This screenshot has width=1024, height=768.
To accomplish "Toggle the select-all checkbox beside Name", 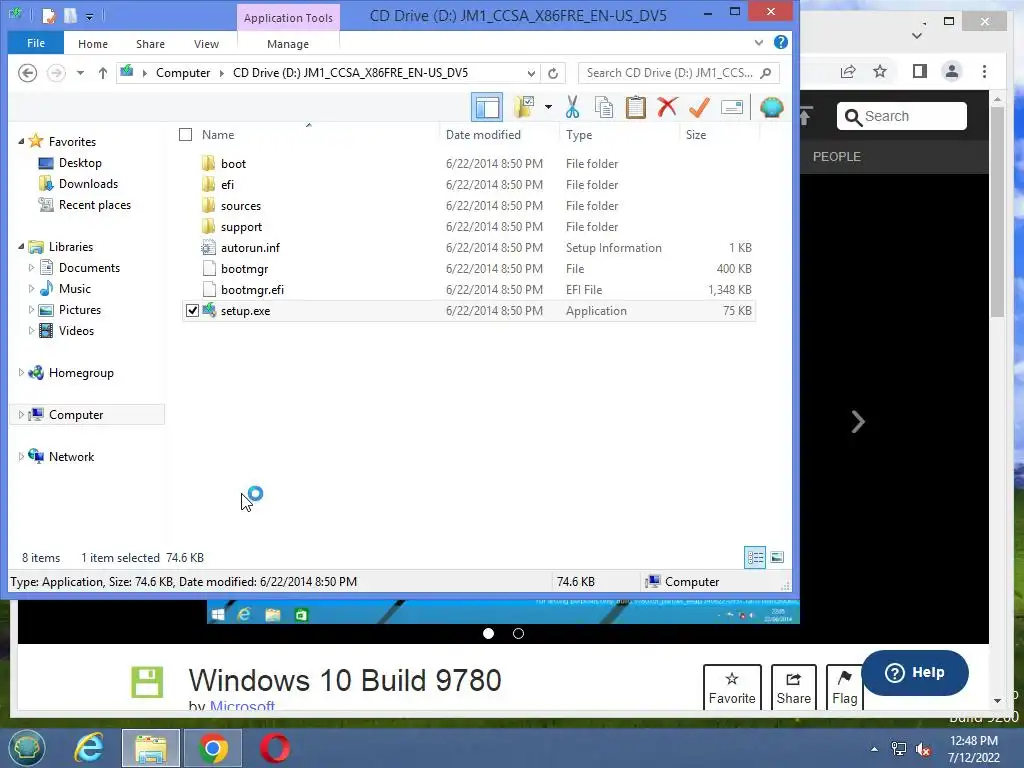I will coord(185,135).
